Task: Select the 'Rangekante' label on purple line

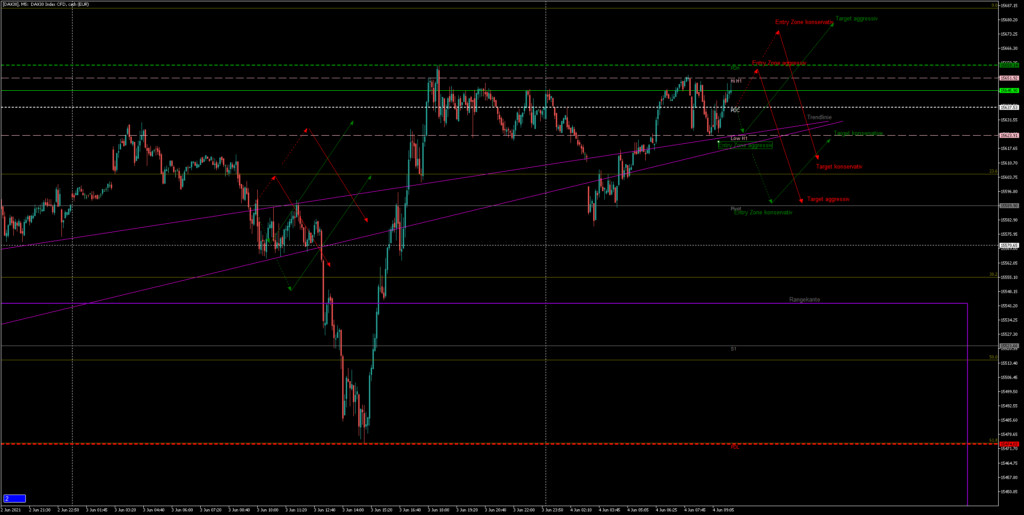Action: pyautogui.click(x=805, y=299)
